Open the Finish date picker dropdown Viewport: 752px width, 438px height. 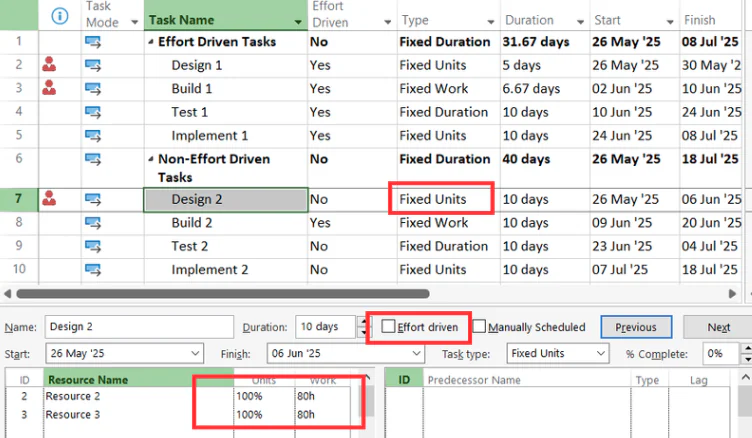tap(416, 354)
